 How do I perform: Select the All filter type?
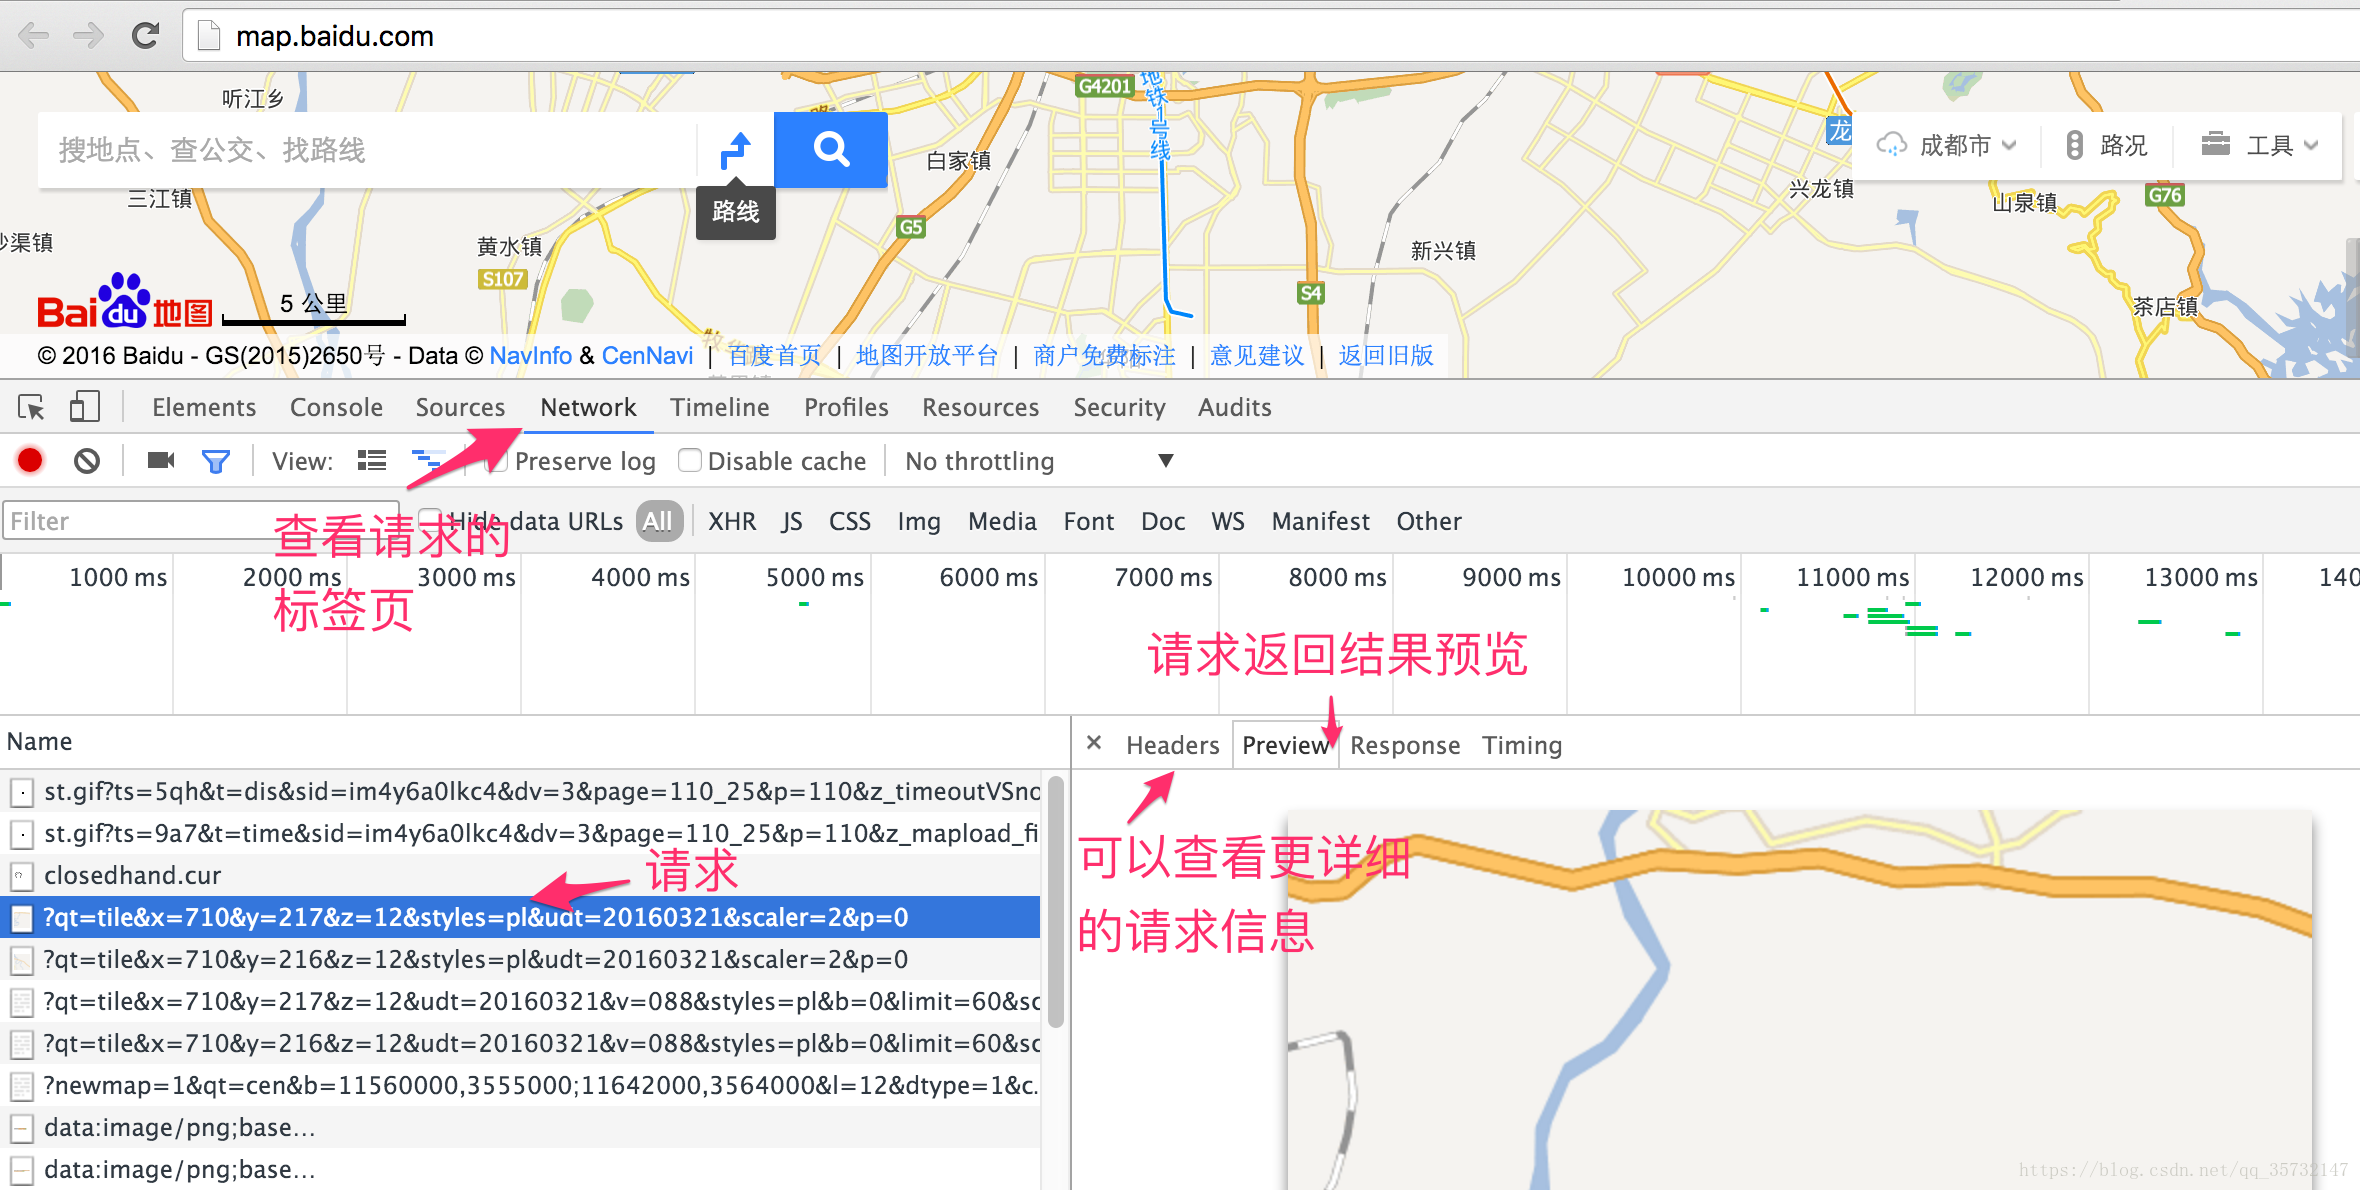[658, 521]
